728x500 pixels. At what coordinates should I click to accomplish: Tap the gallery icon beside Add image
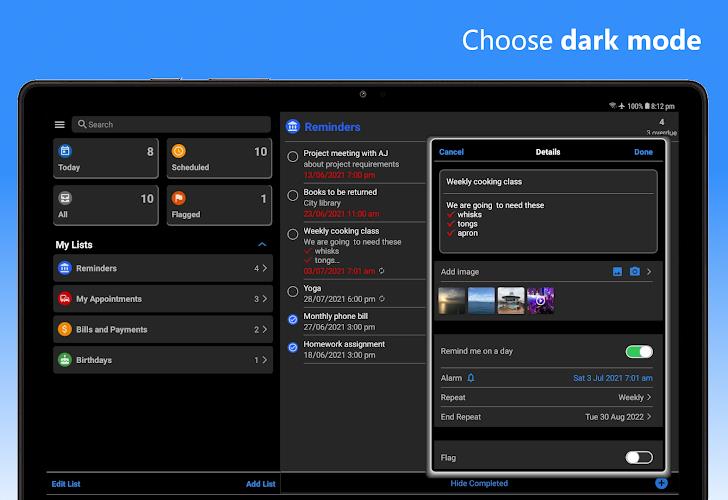(x=618, y=272)
